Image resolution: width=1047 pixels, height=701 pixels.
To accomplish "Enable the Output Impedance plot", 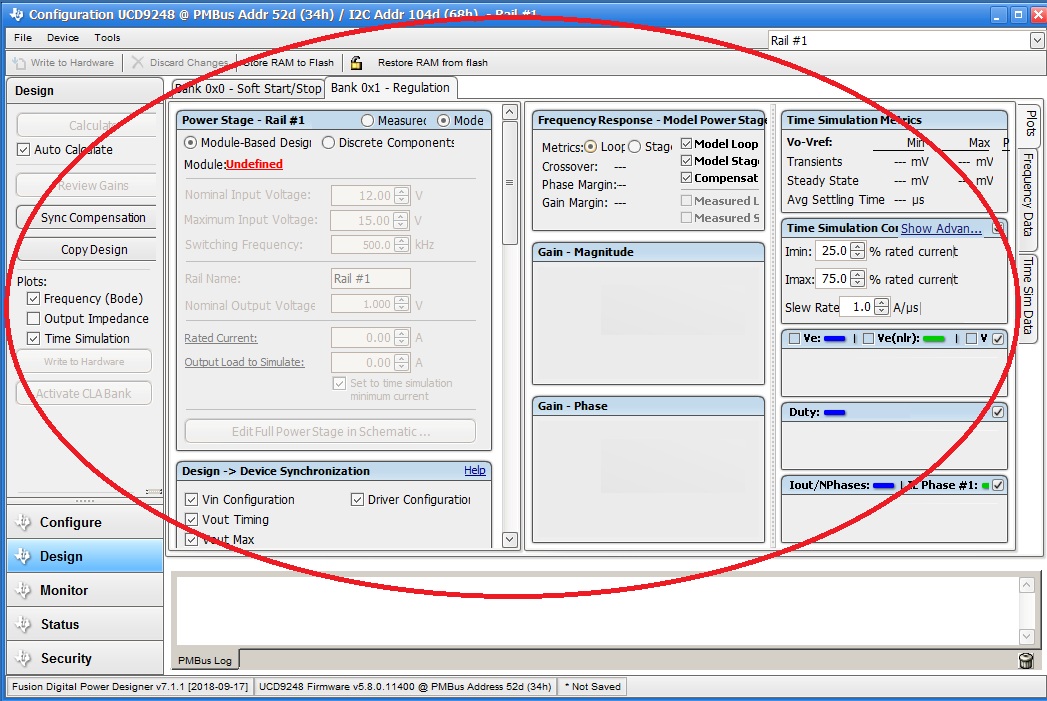I will [33, 318].
